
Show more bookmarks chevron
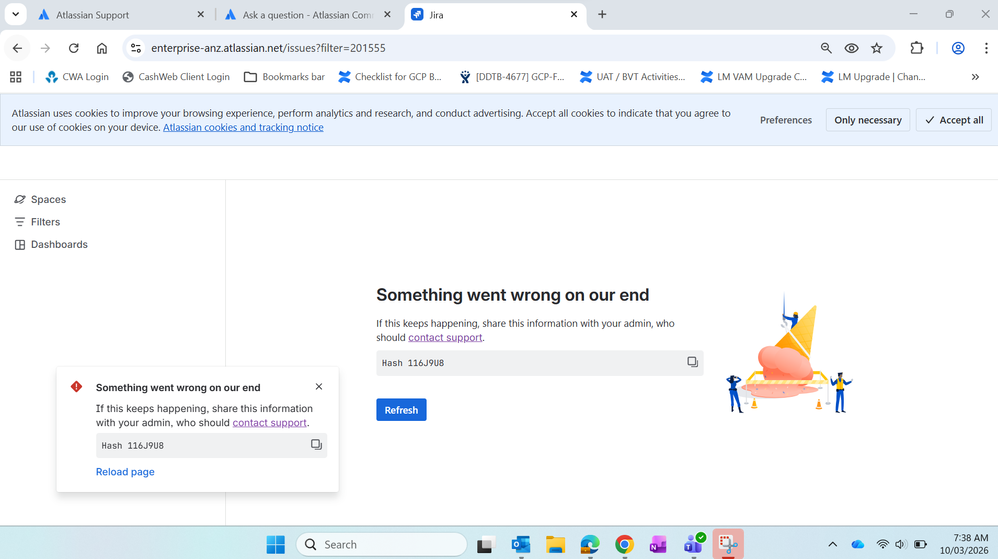975,77
